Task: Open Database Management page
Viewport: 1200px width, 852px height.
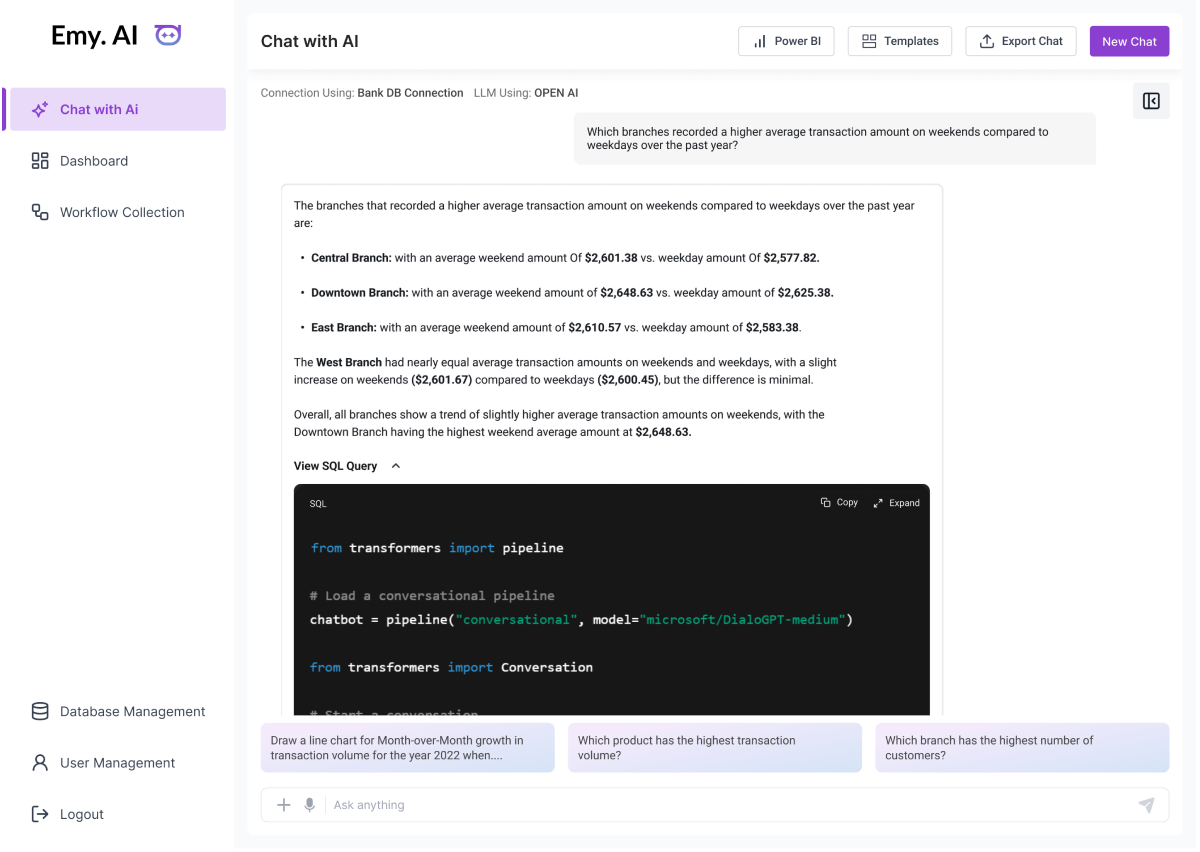Action: [x=132, y=712]
